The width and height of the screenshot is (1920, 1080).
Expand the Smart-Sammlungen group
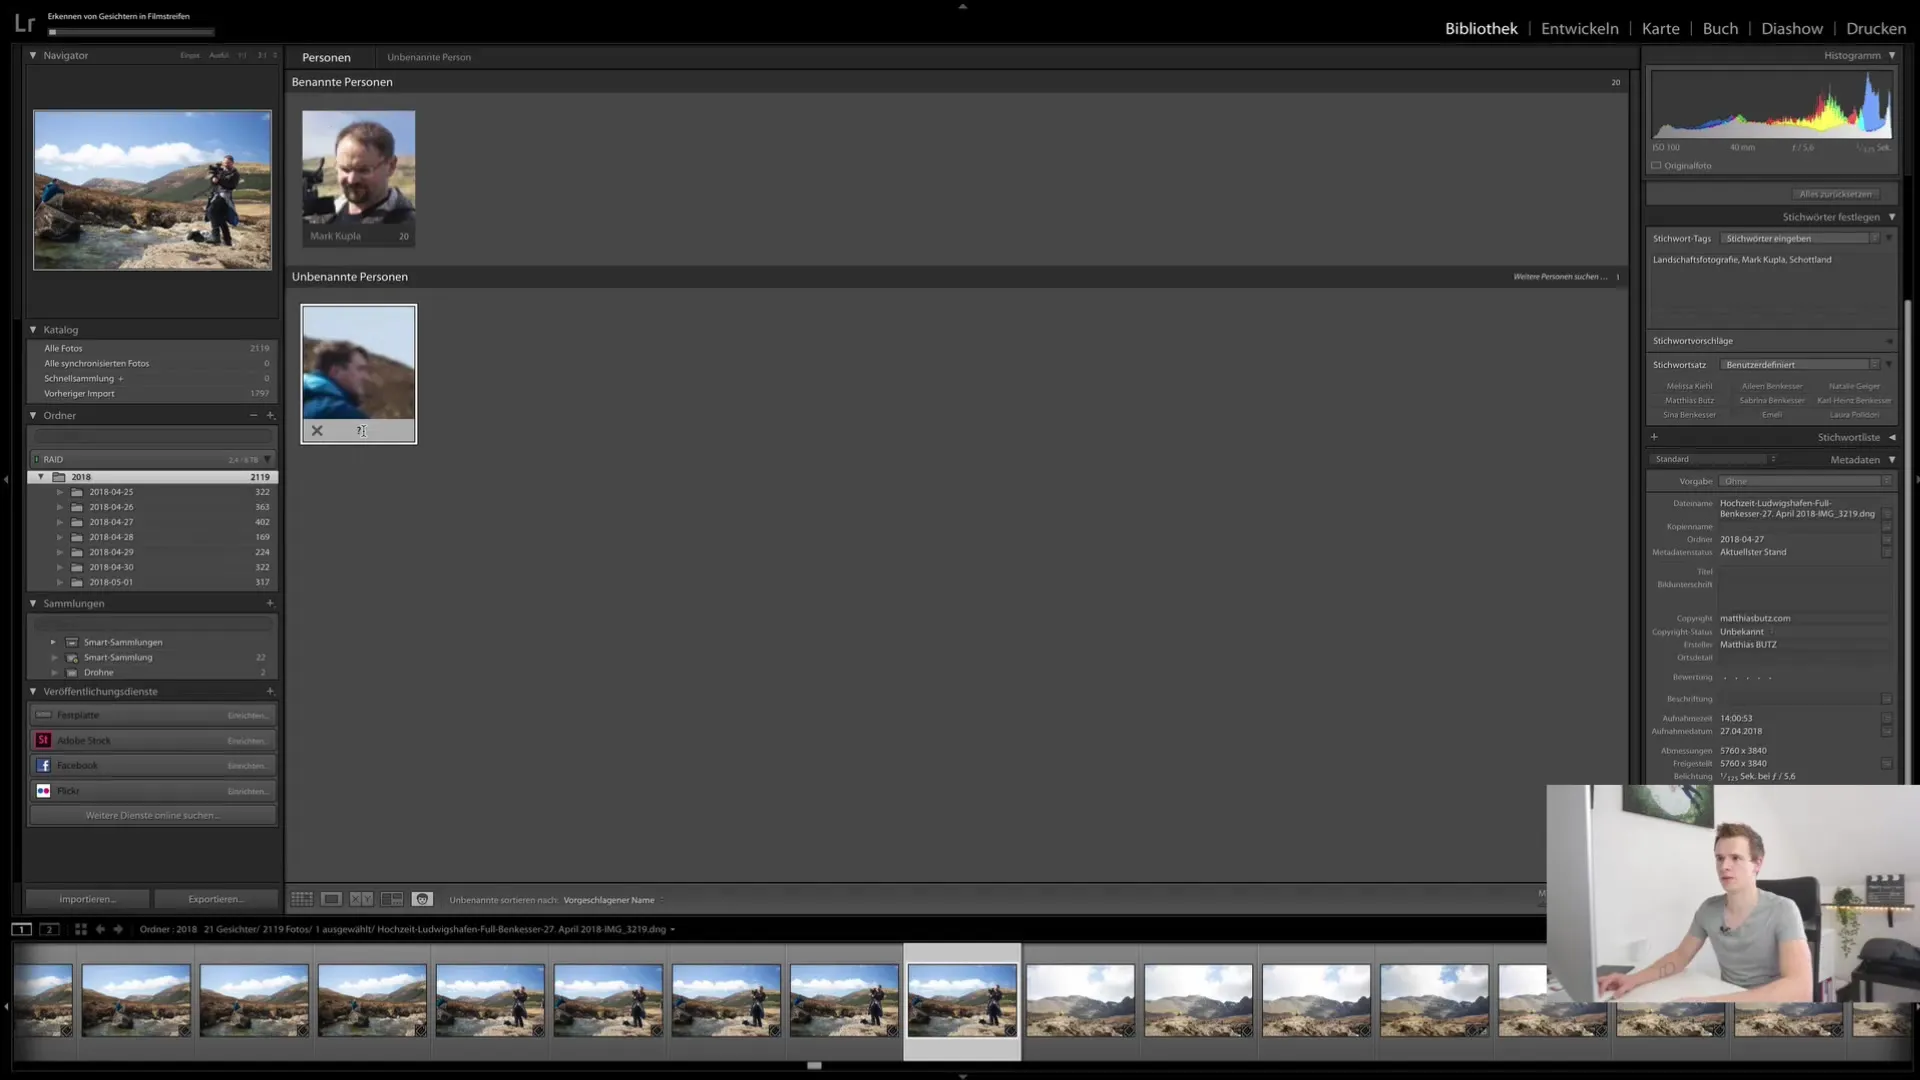[x=53, y=642]
